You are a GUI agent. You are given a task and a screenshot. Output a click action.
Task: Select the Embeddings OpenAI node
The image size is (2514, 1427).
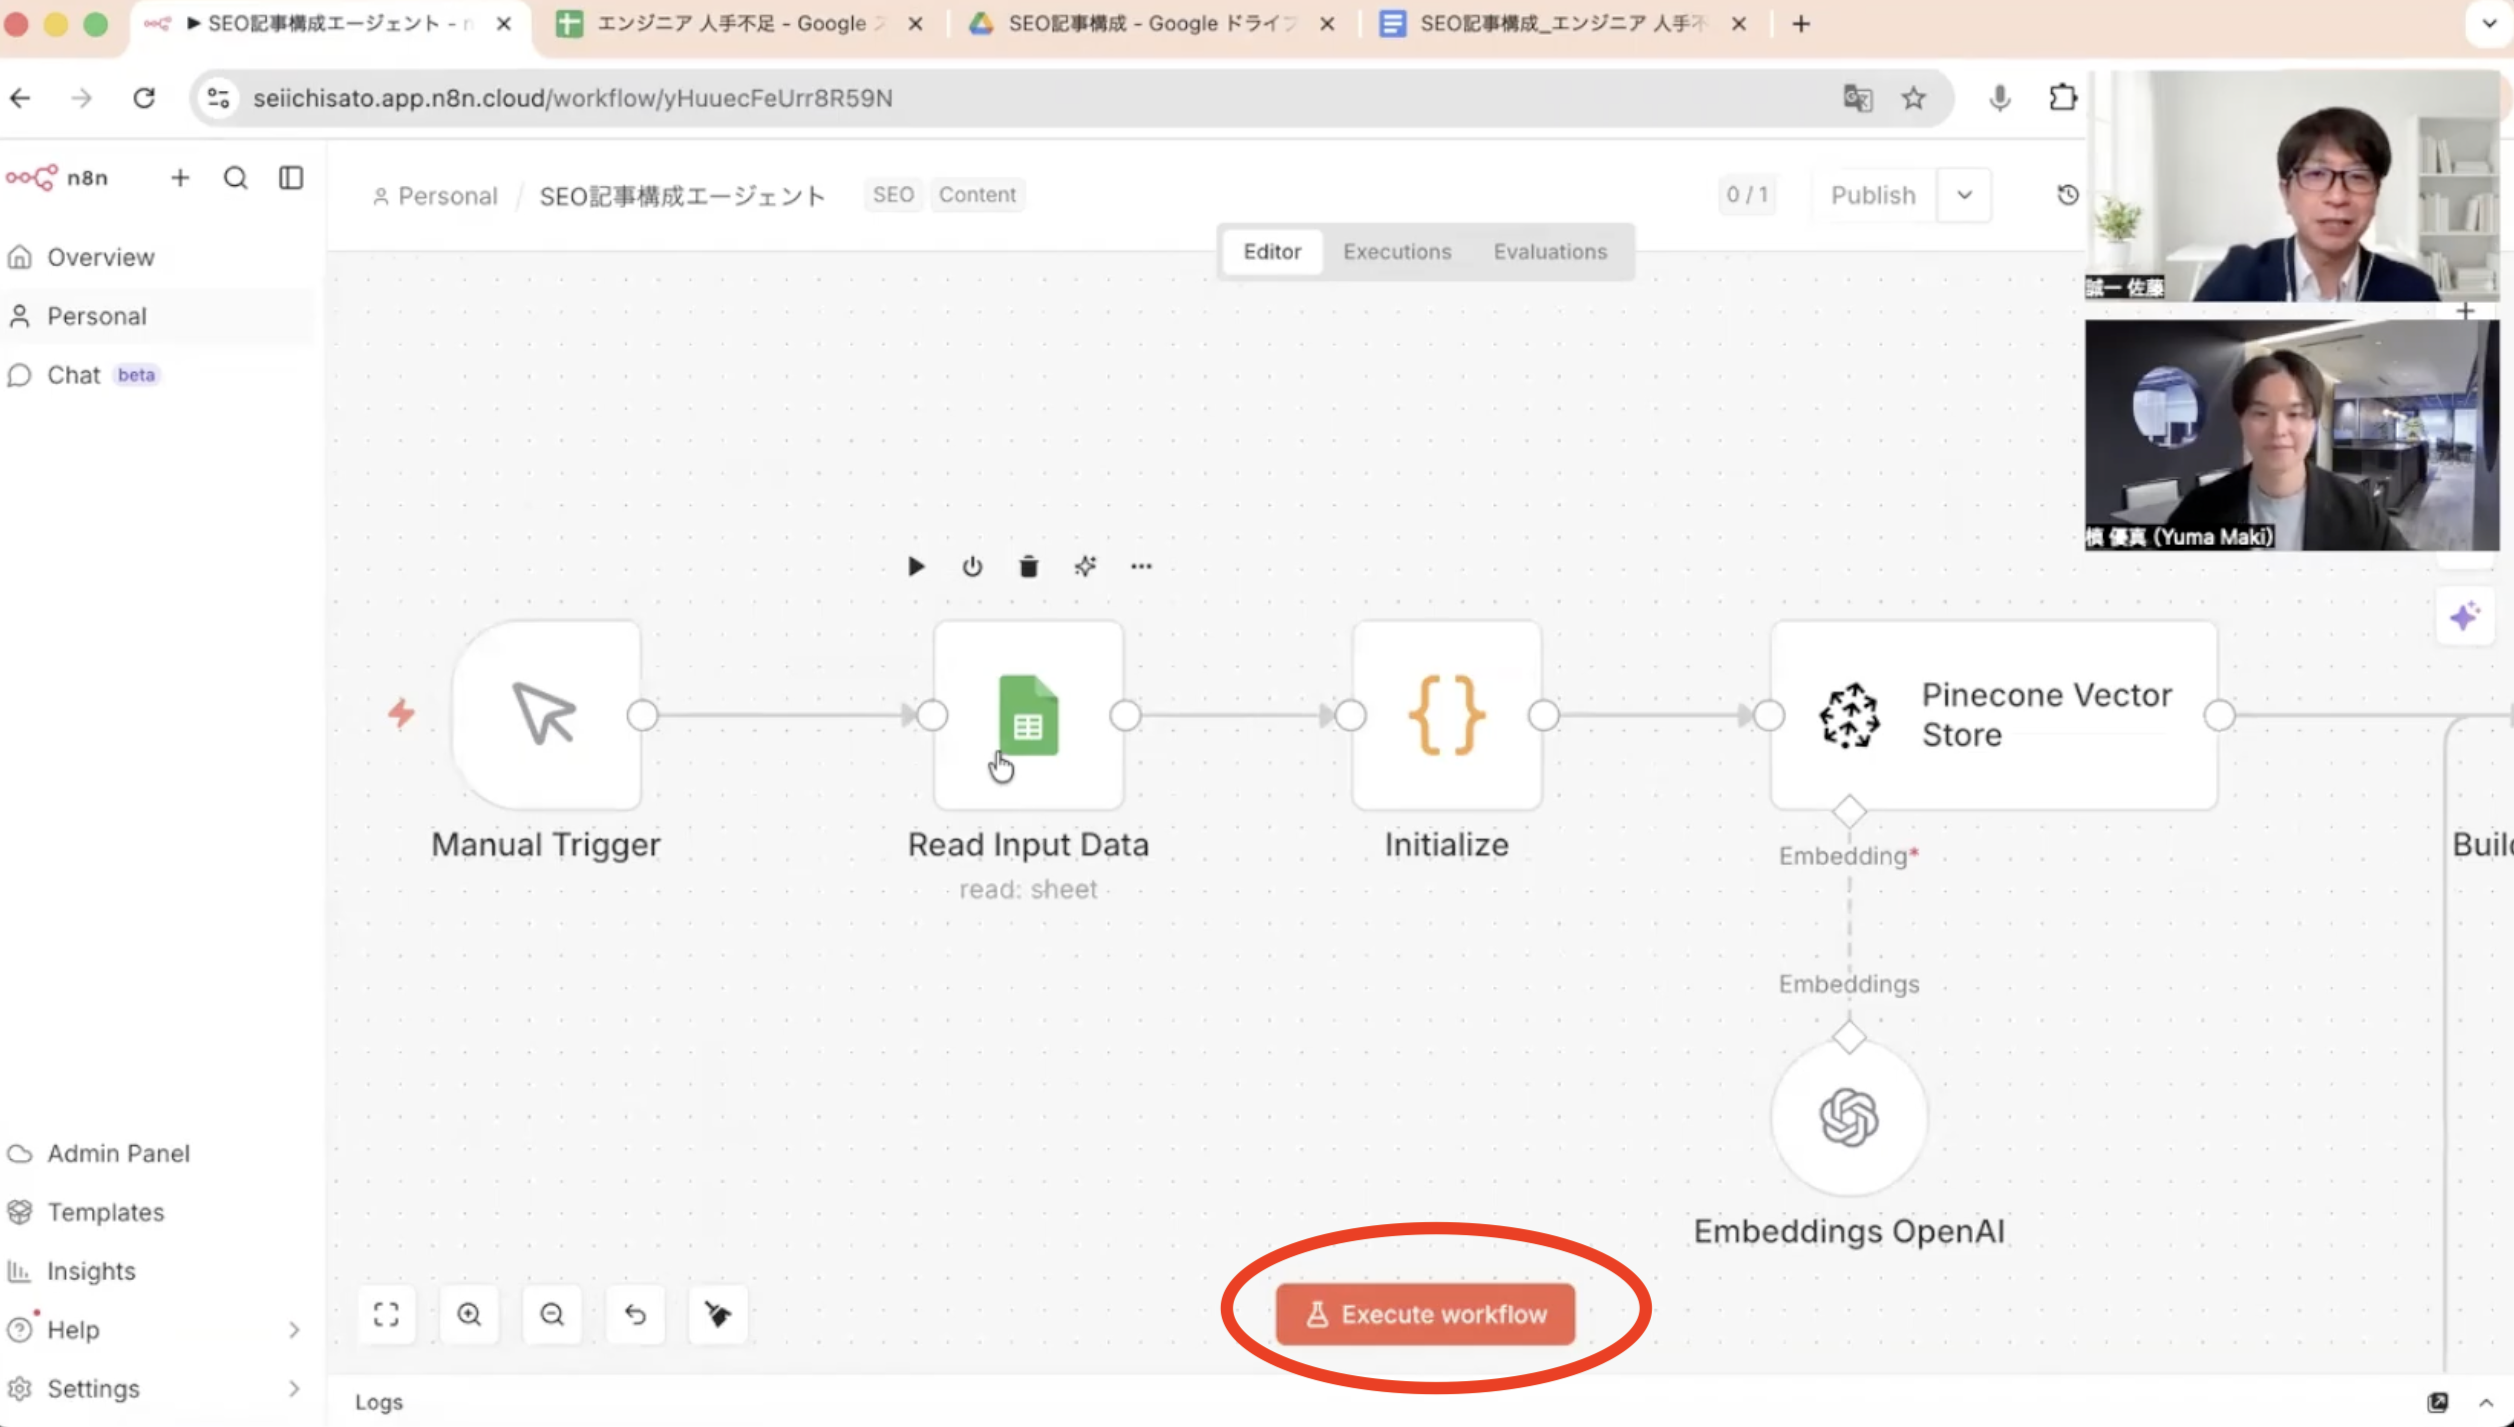point(1849,1117)
